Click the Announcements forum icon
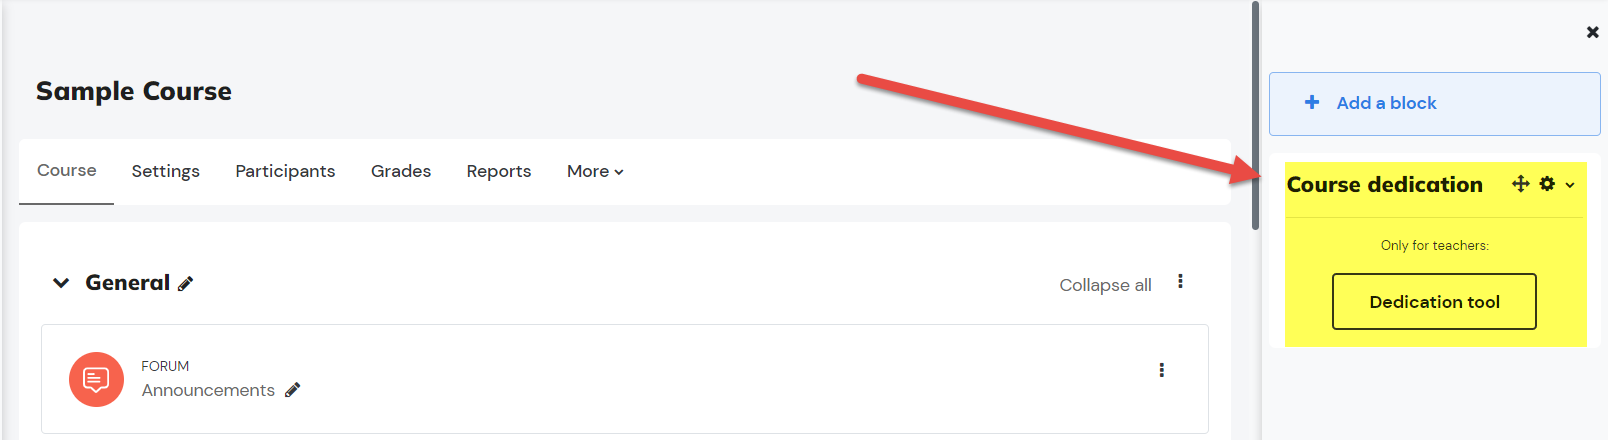The width and height of the screenshot is (1608, 440). [96, 379]
